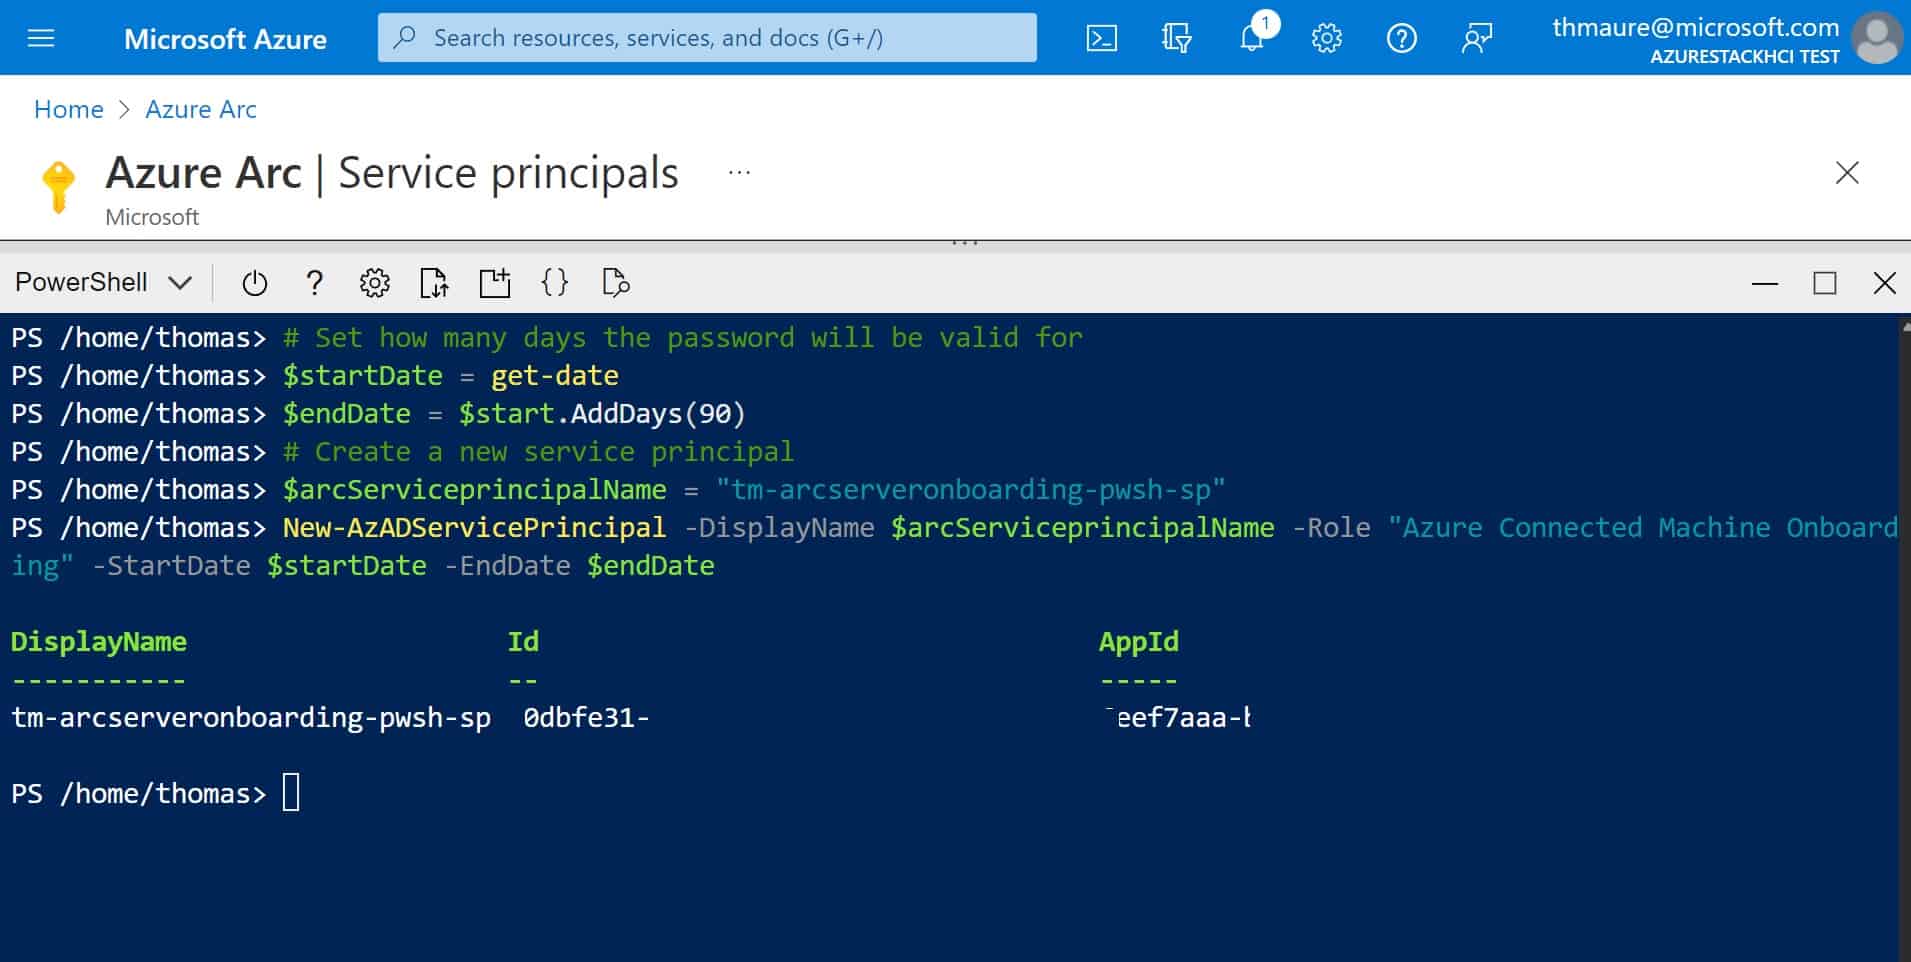The width and height of the screenshot is (1911, 962).
Task: Open Cloud Shell settings gear
Action: (374, 282)
